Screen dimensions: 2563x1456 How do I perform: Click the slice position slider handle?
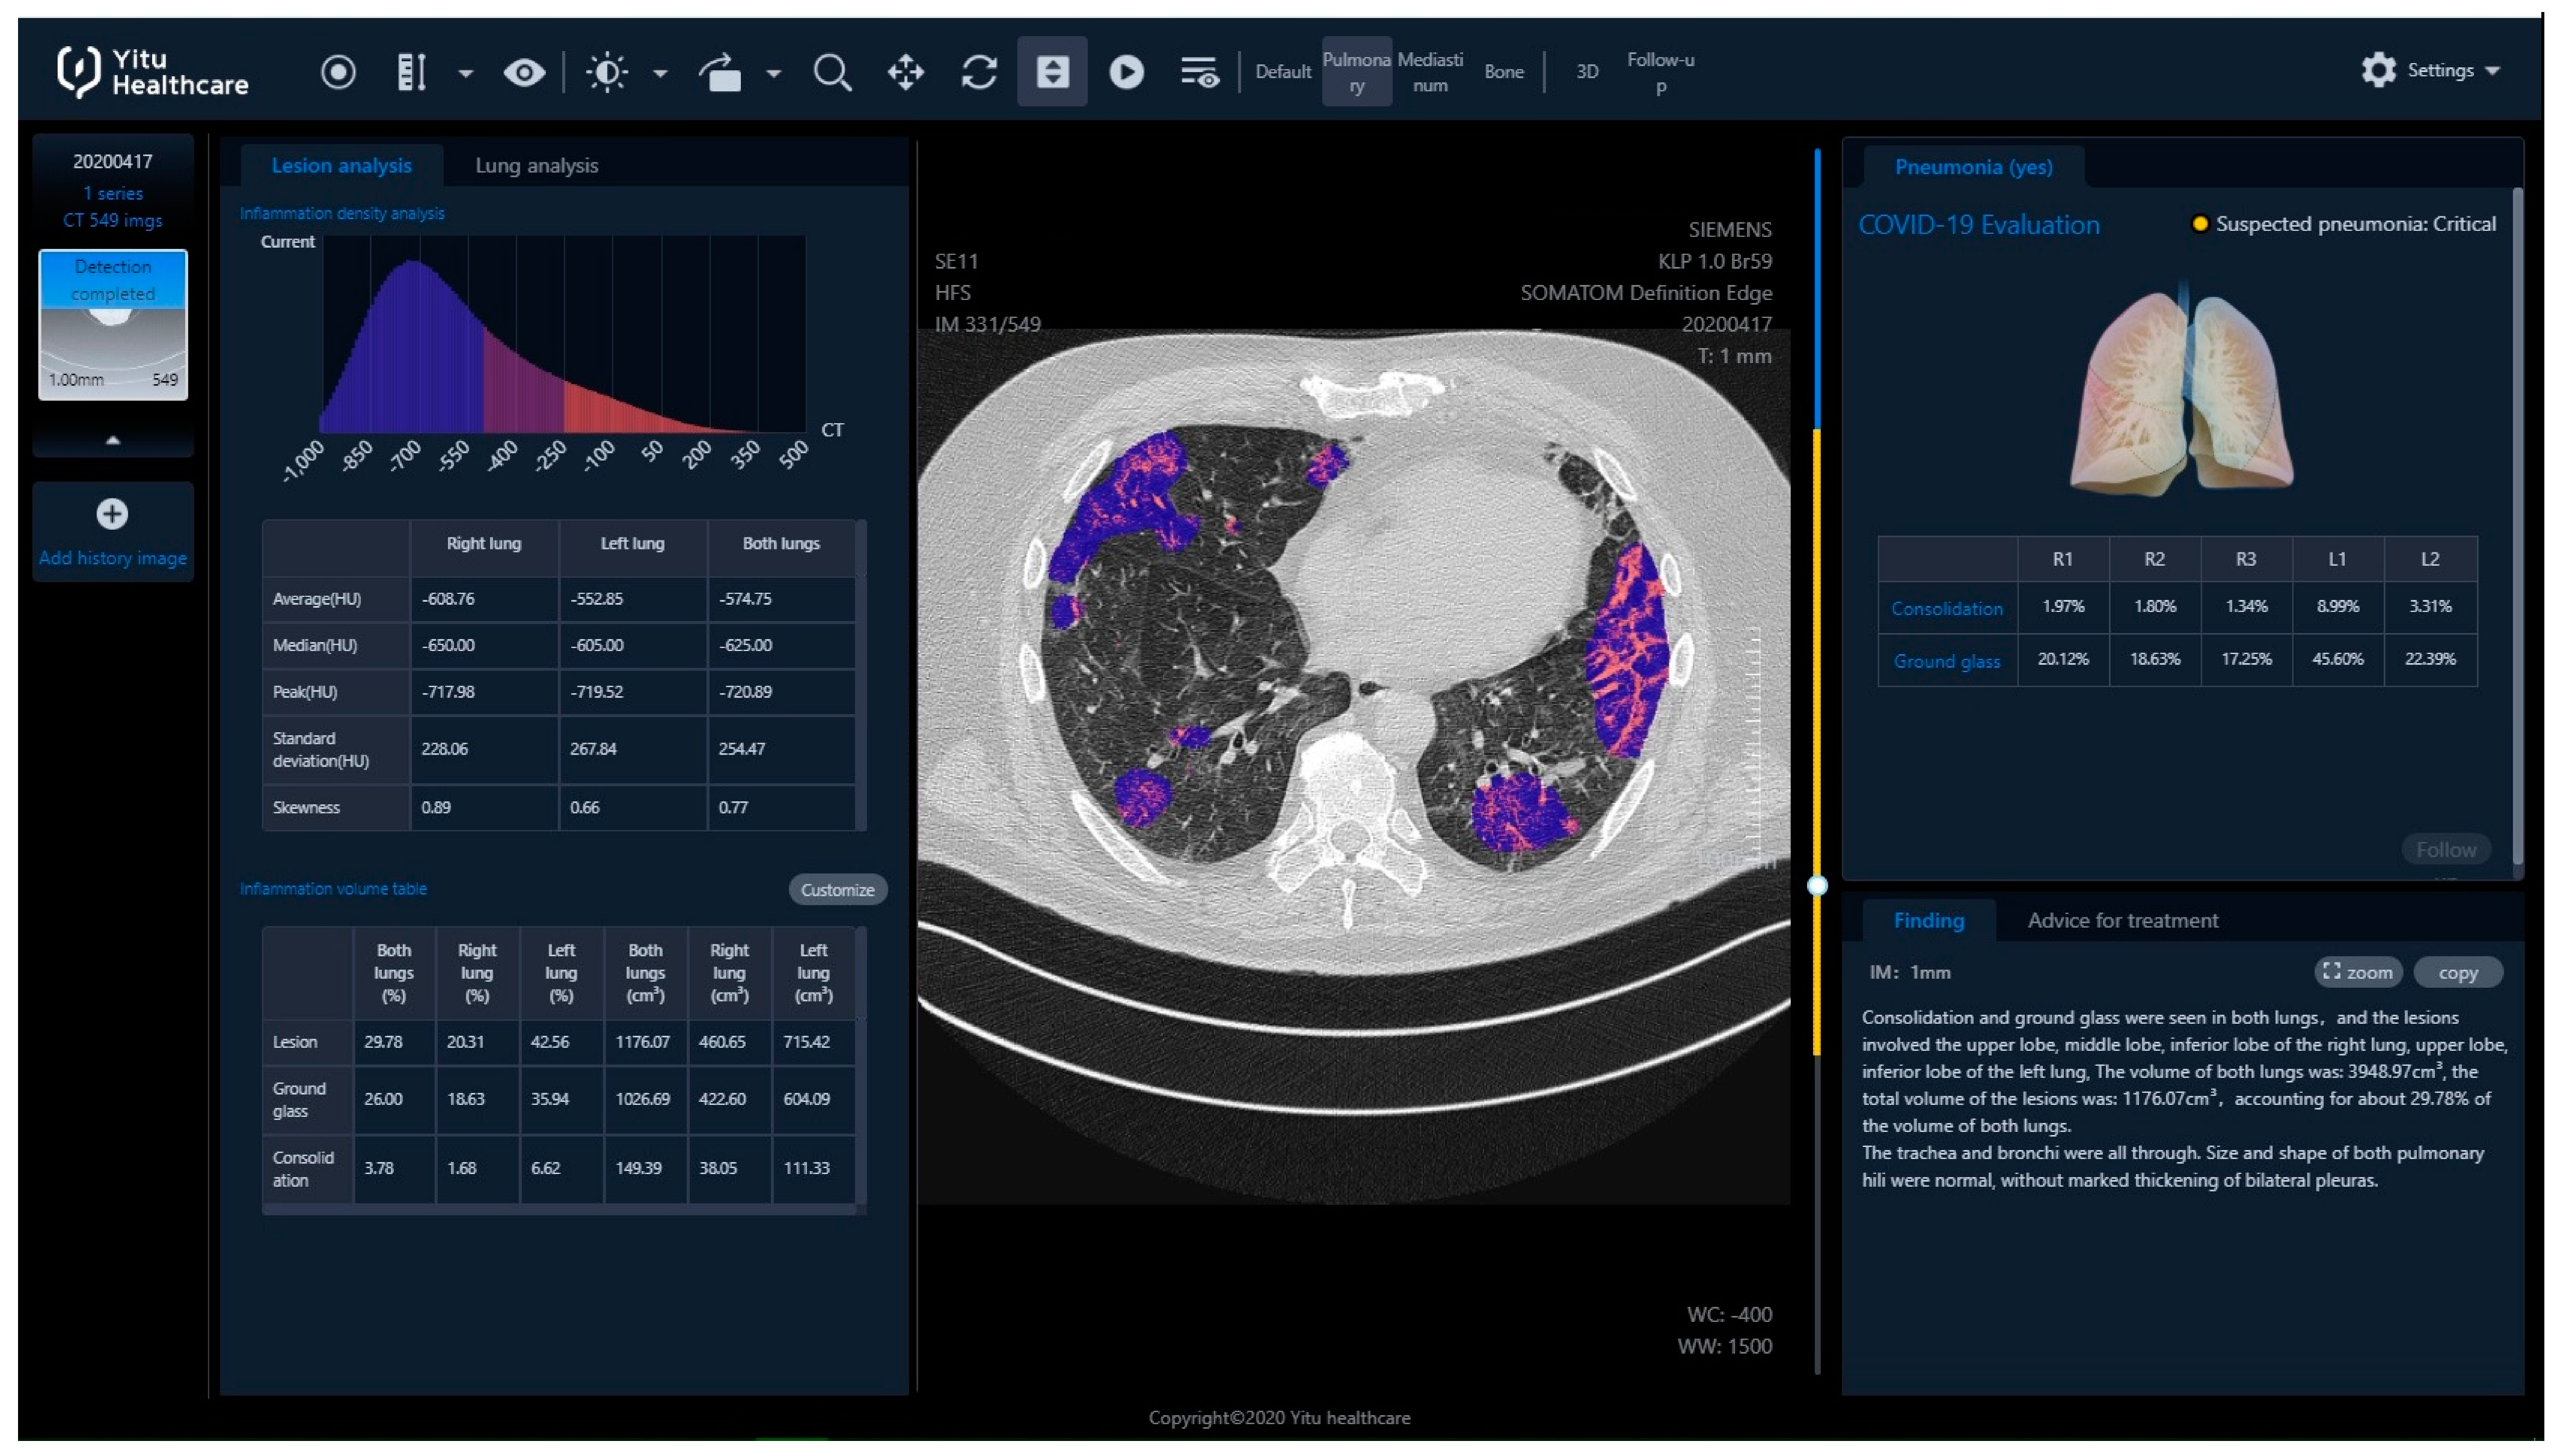pyautogui.click(x=1817, y=885)
